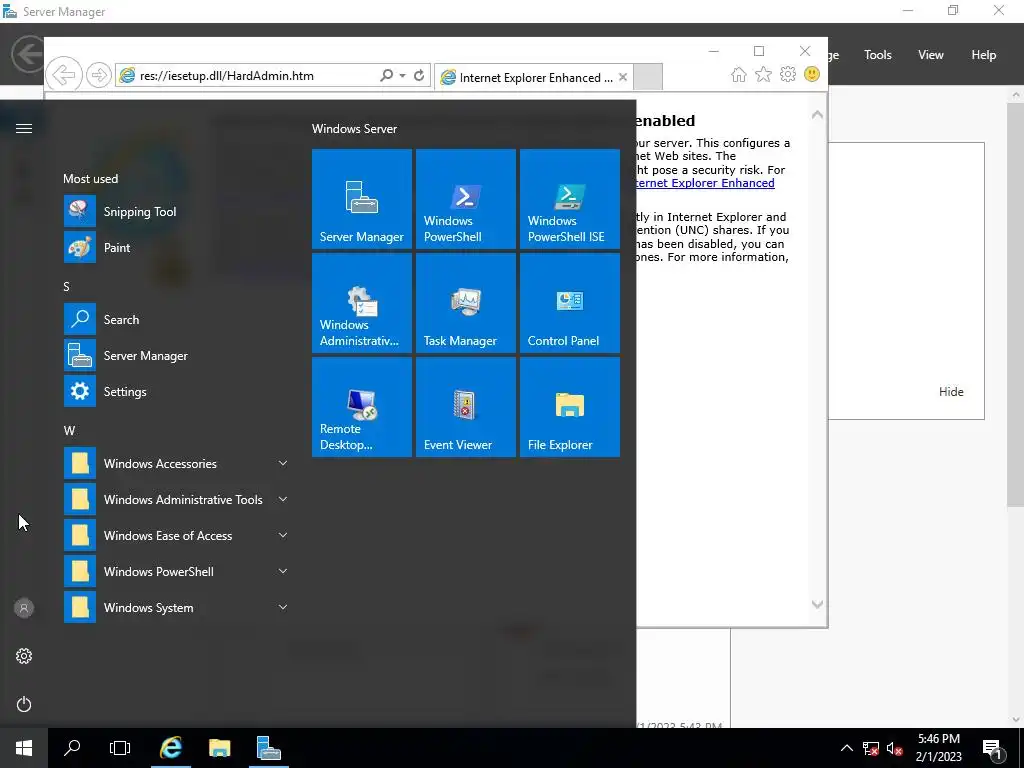Open Windows PowerShell ISE tile

coord(569,199)
